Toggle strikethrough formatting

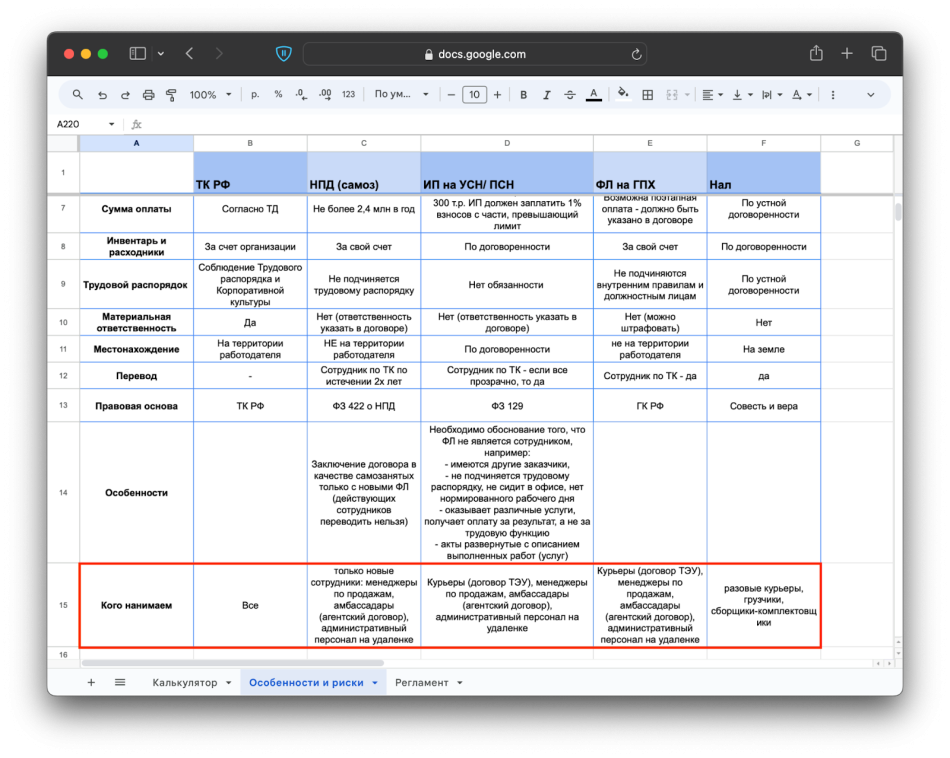570,95
